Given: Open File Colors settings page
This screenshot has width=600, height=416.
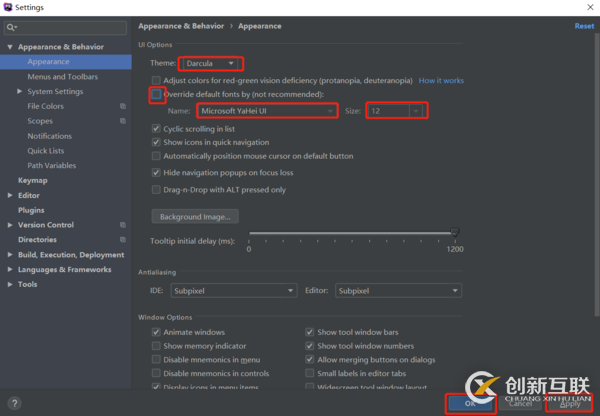Looking at the screenshot, I should [x=46, y=106].
